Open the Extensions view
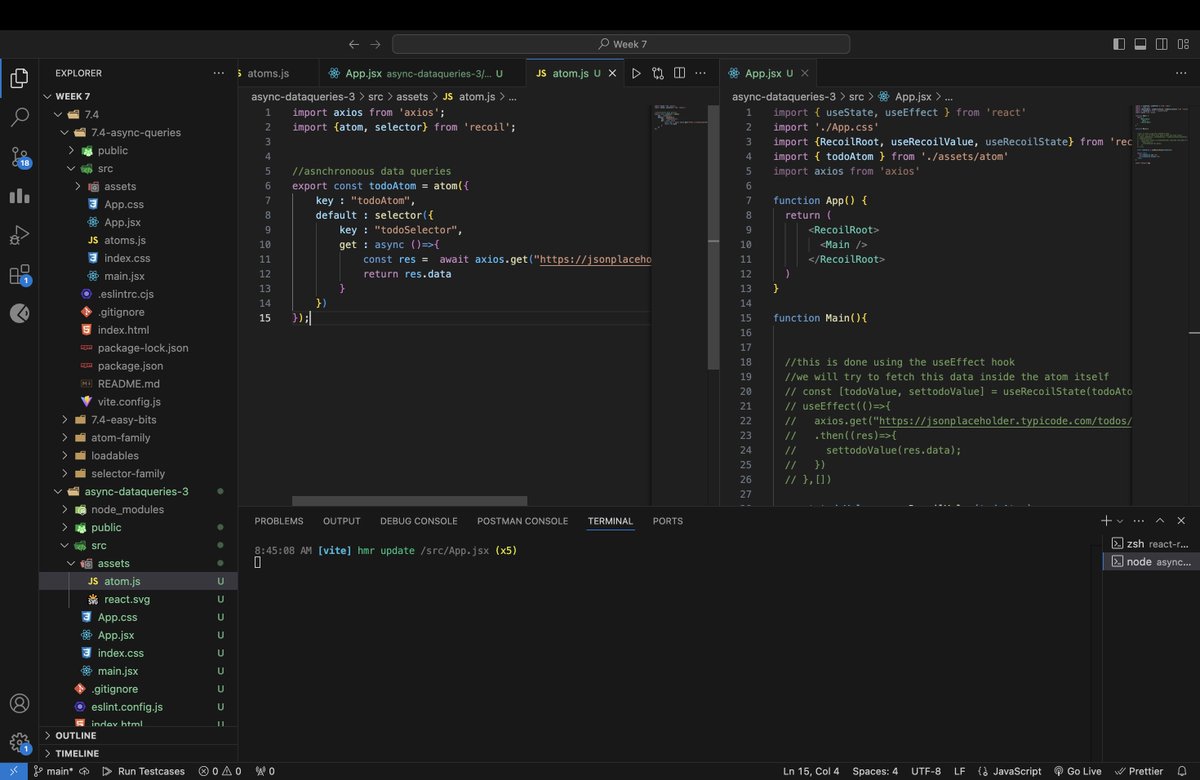Screen dimensions: 1200x780 pyautogui.click(x=18, y=274)
